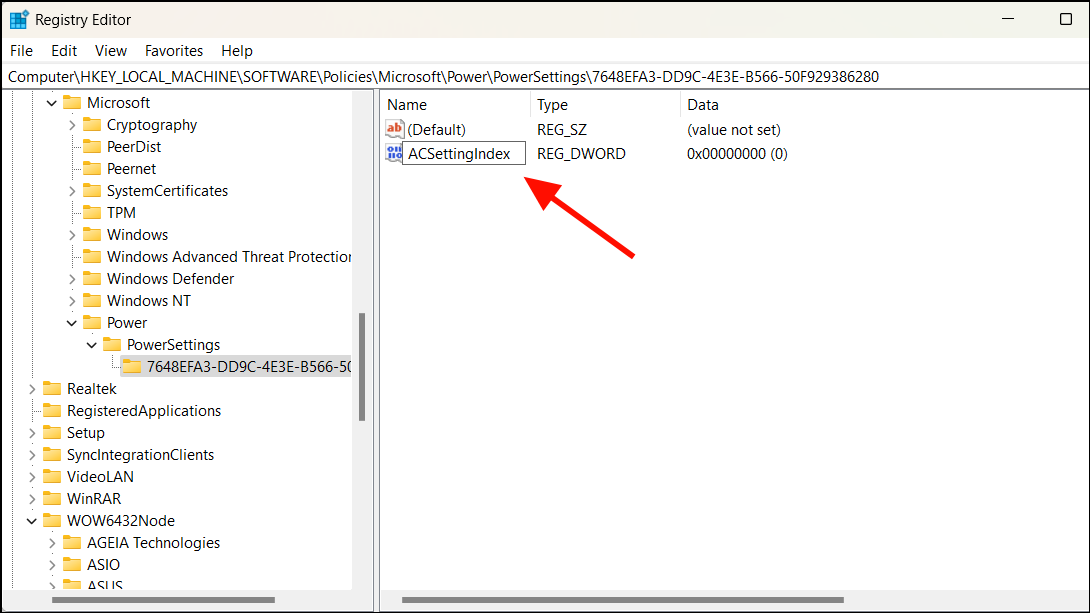
Task: Select the PowerSettings folder icon
Action: tap(112, 345)
